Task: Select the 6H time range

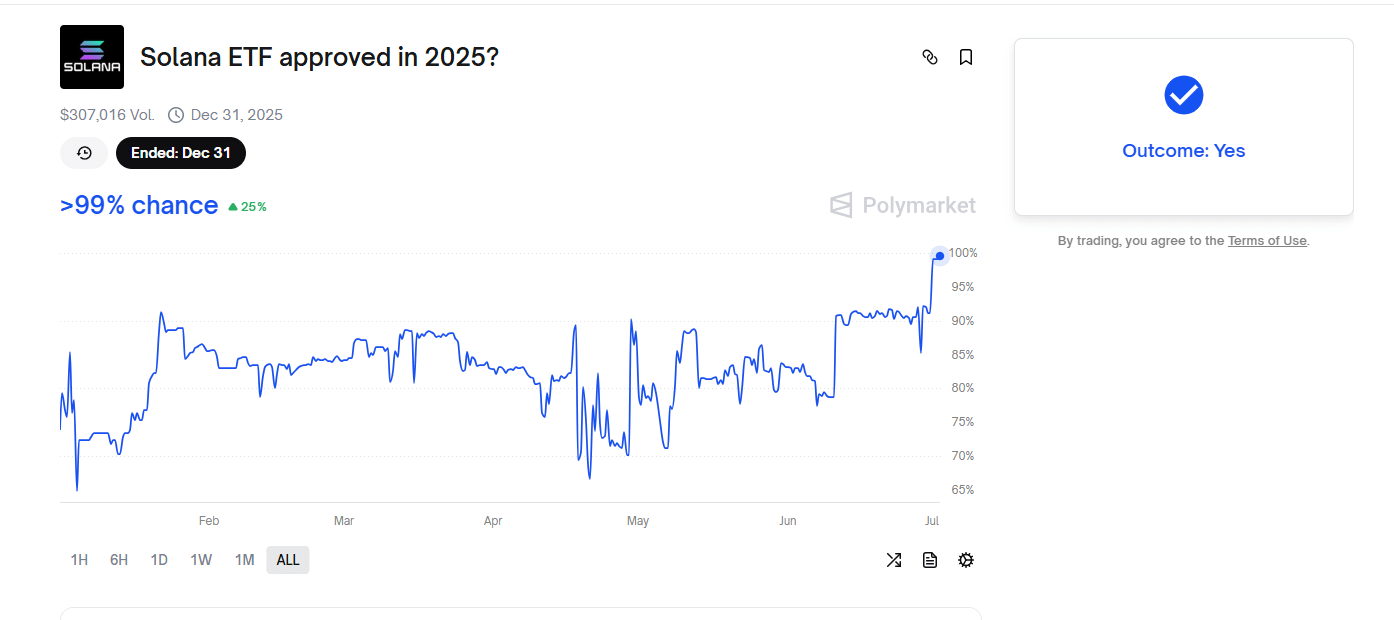Action: 119,560
